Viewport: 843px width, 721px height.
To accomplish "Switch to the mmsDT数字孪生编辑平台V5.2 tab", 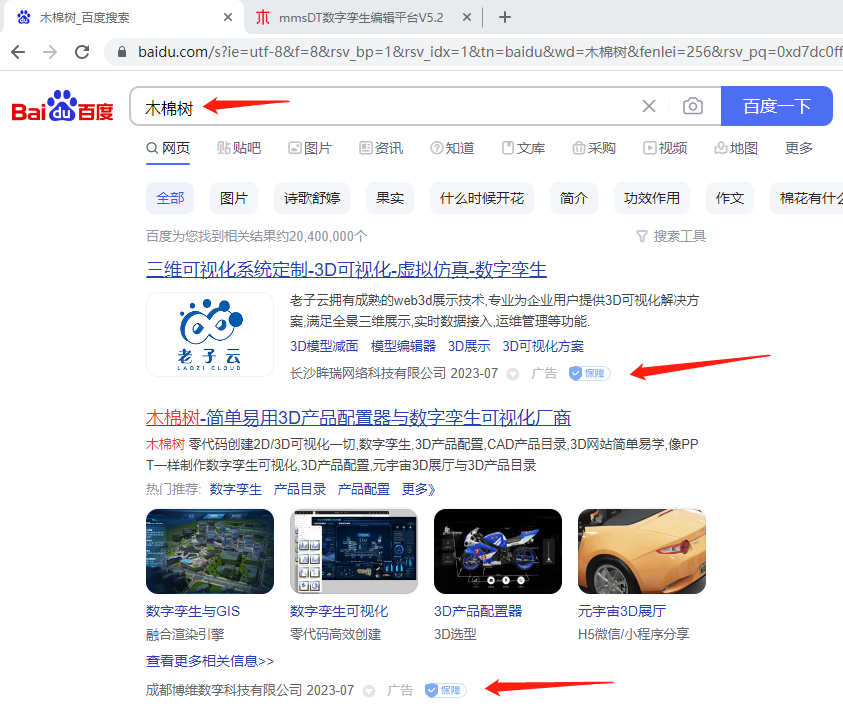I will tap(361, 18).
